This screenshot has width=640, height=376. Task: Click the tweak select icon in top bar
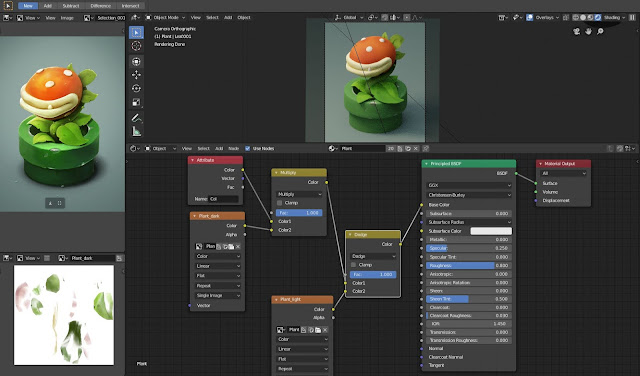(8, 6)
